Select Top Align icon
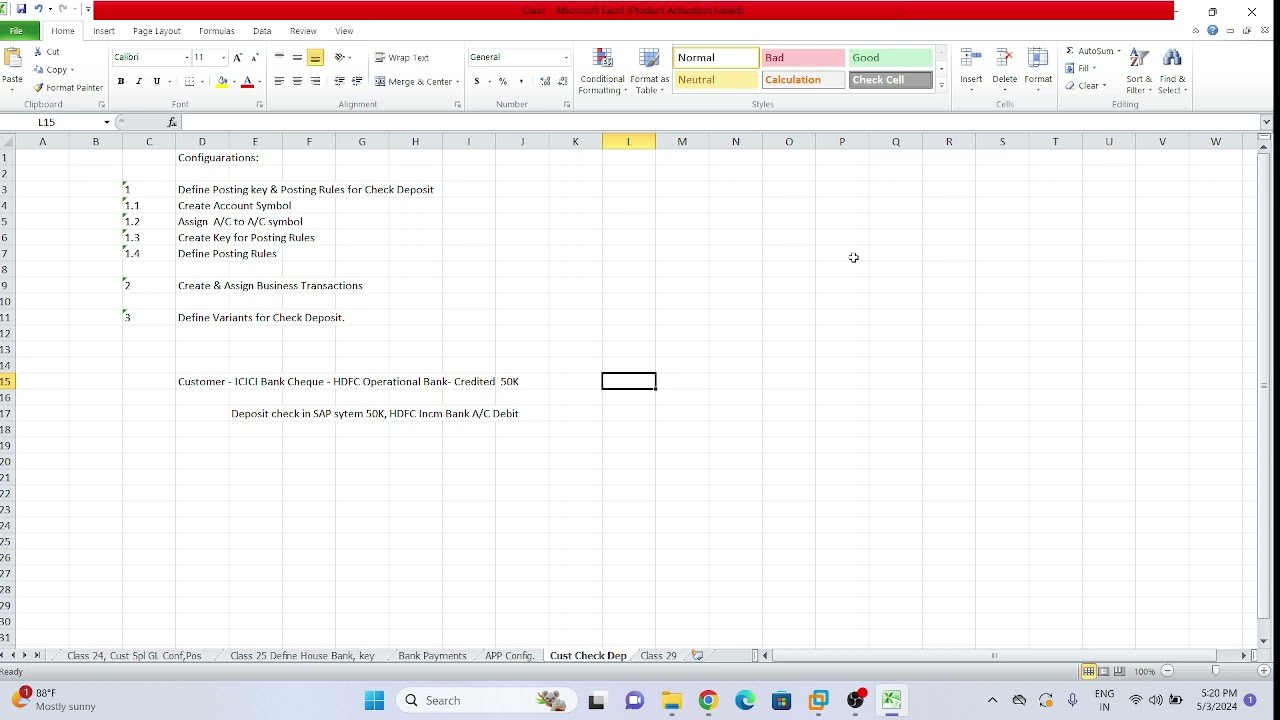 [x=279, y=58]
